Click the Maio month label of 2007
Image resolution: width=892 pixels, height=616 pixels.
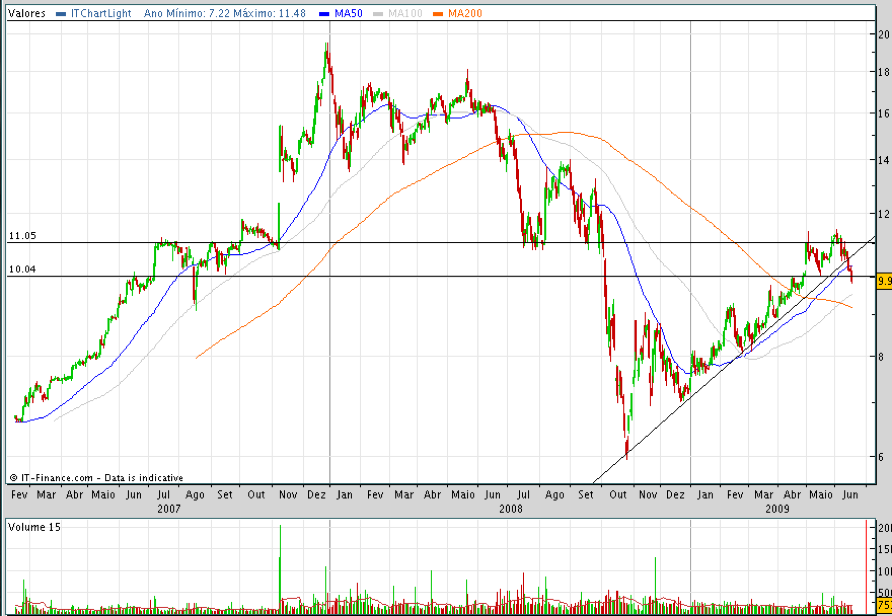point(103,495)
